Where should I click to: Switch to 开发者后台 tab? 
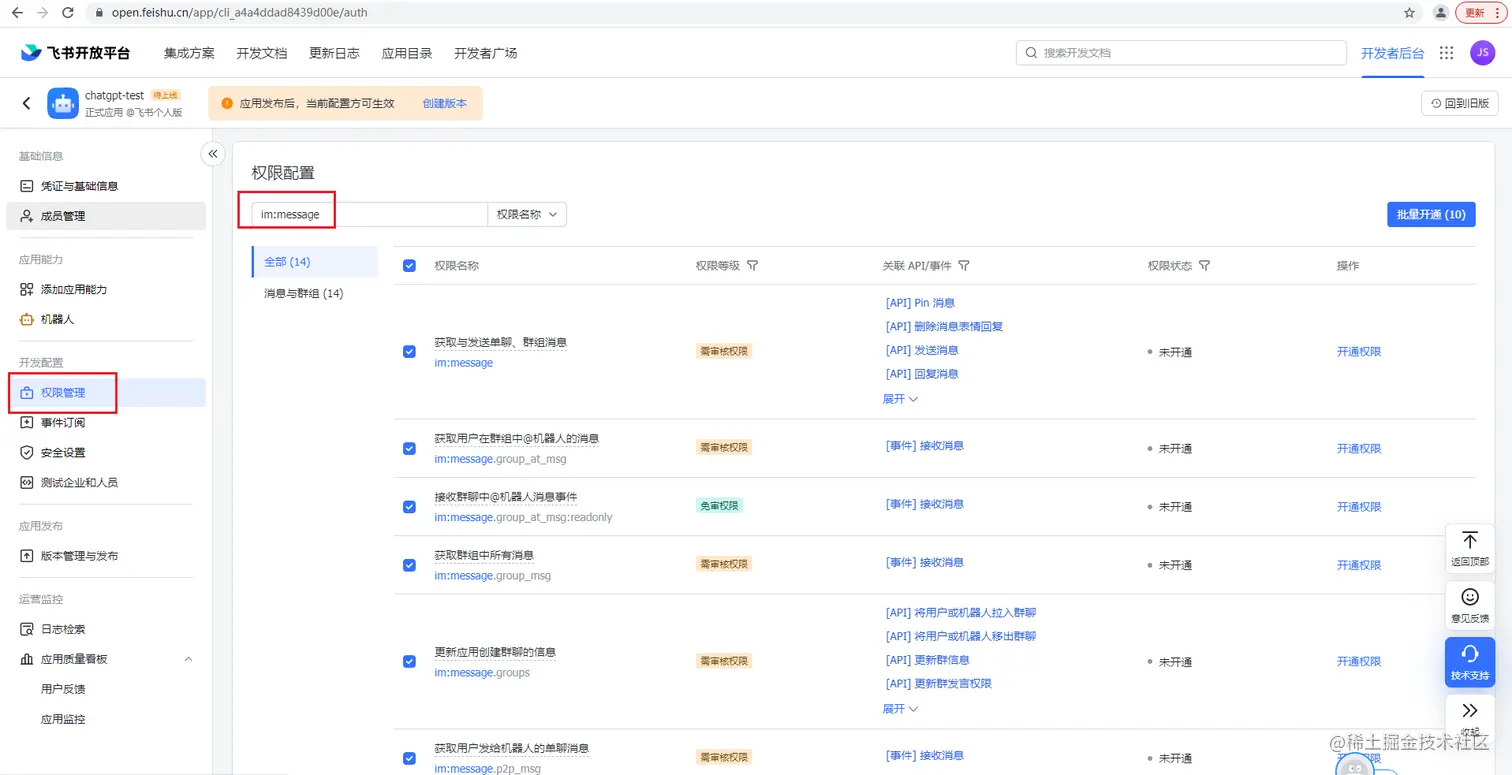1393,53
